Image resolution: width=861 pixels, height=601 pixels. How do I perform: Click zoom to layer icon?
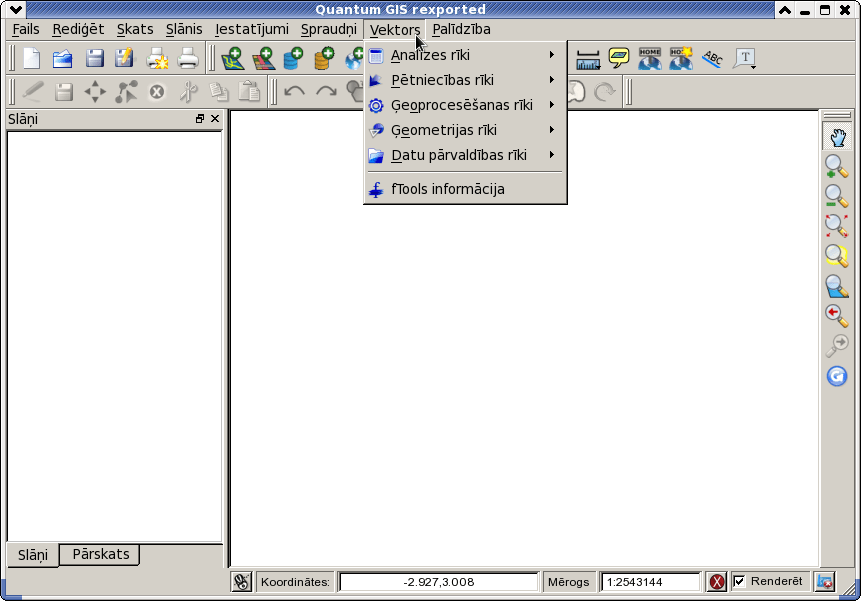click(837, 286)
